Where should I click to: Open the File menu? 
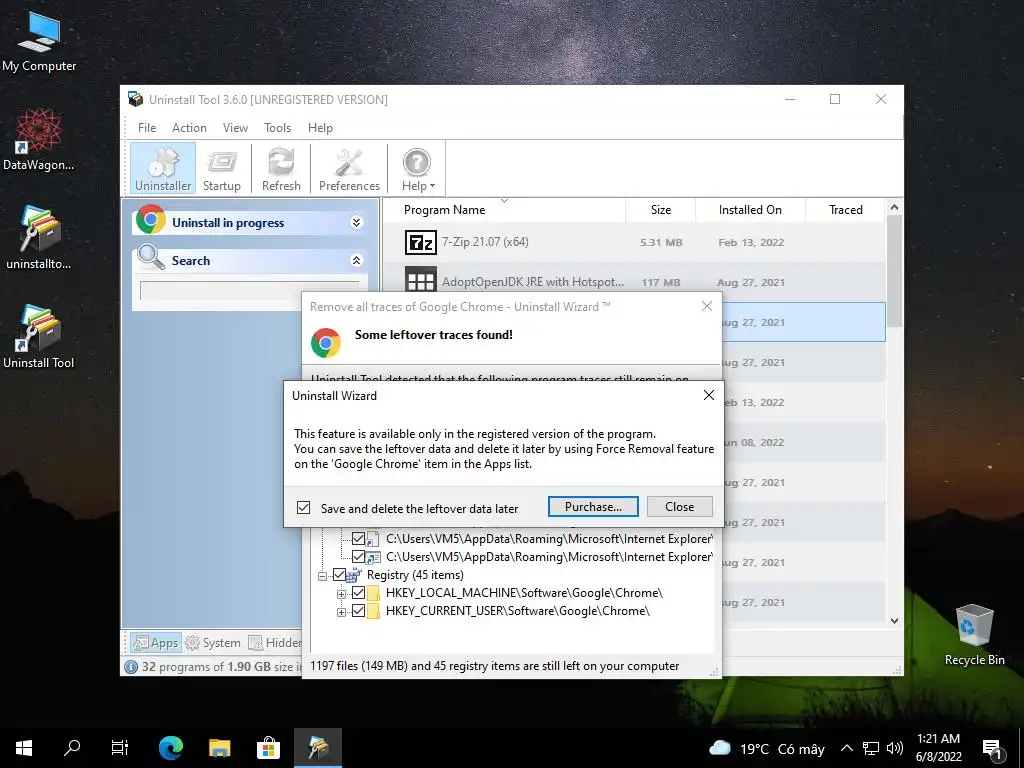[x=147, y=128]
